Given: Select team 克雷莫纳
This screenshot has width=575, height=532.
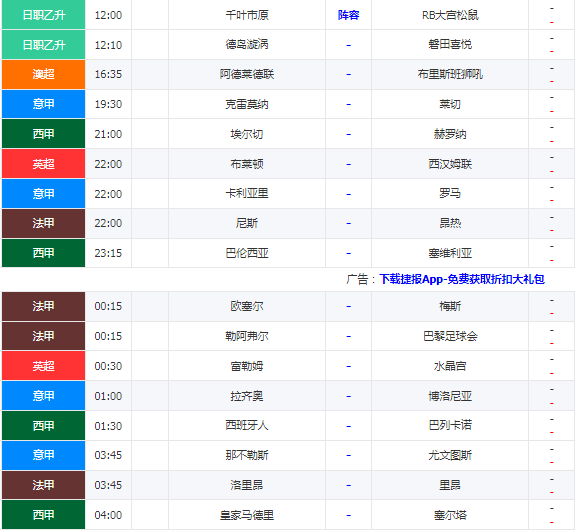Looking at the screenshot, I should click(247, 104).
